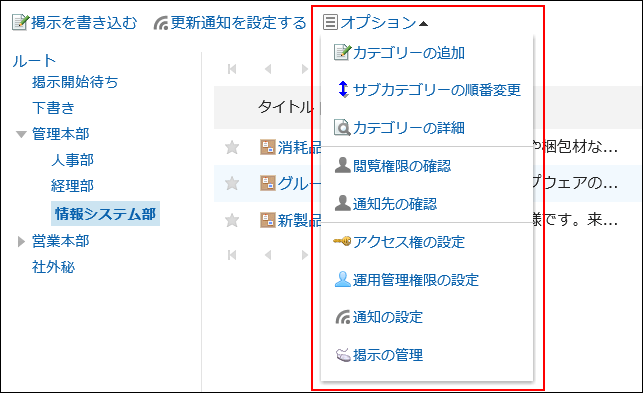The width and height of the screenshot is (643, 393).
Task: Star the グルー bulletin row
Action: tap(232, 183)
